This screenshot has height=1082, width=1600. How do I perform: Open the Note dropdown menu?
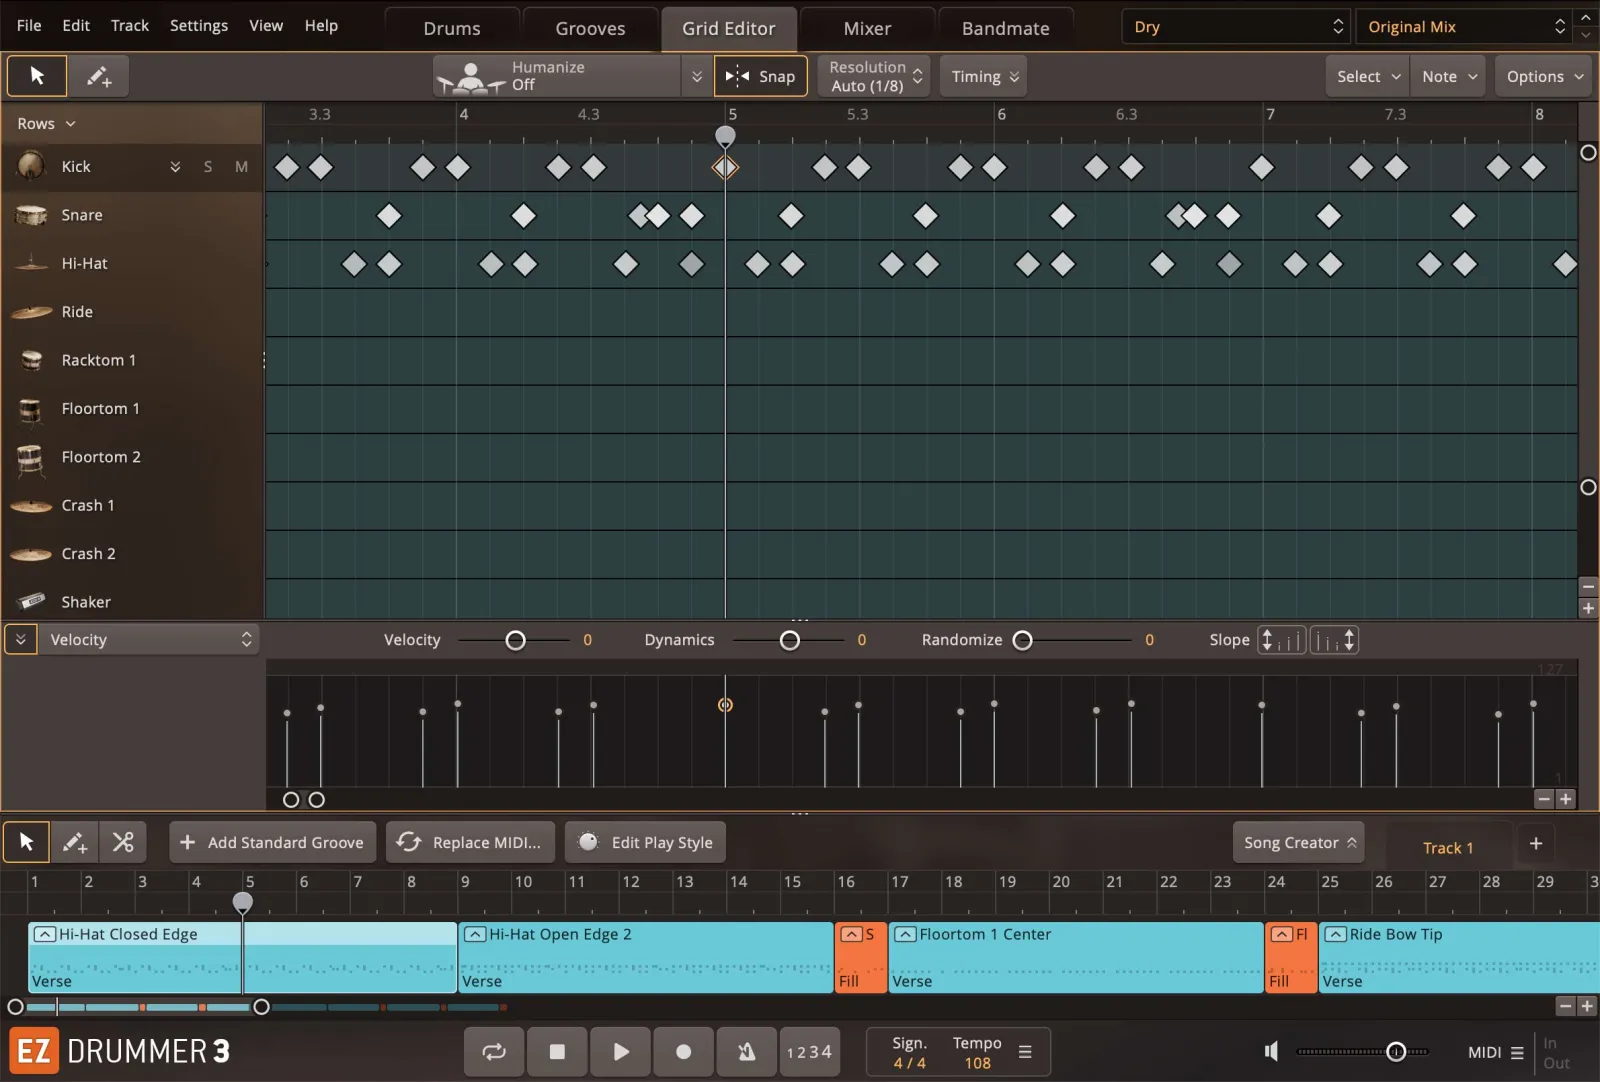pos(1449,76)
